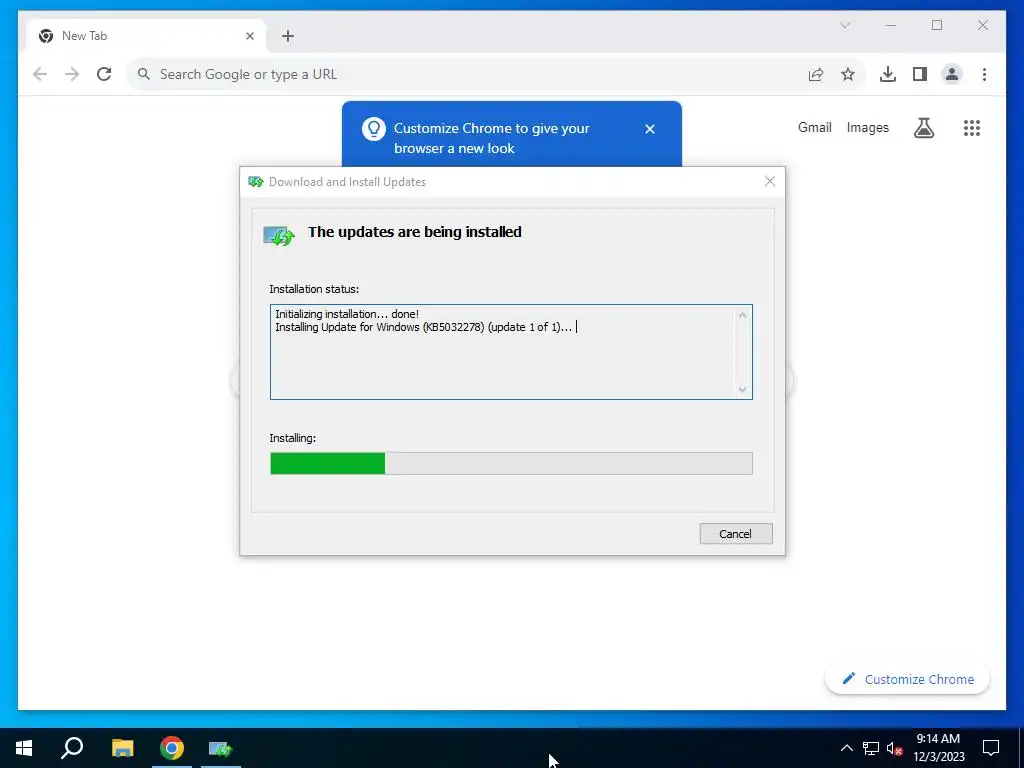Open the tab search chevron

(x=845, y=25)
